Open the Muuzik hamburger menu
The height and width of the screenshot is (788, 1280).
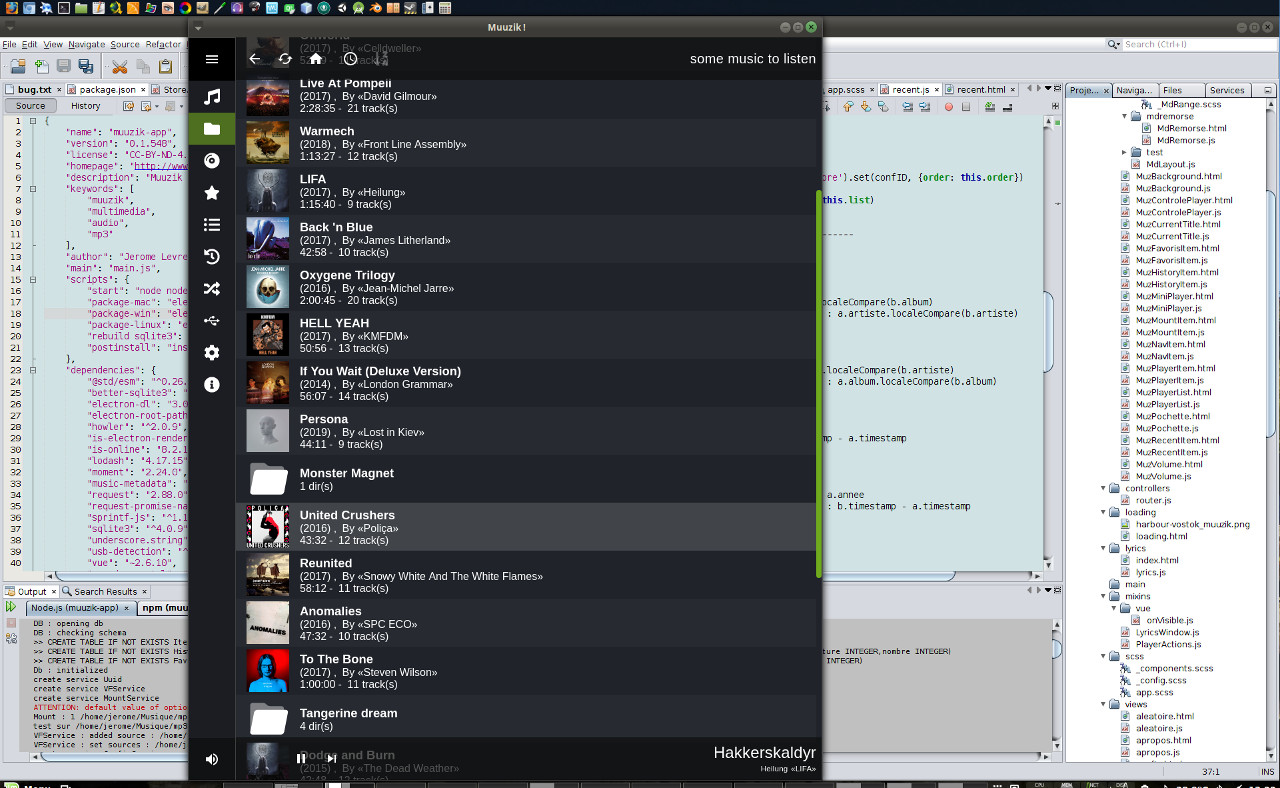[x=212, y=59]
